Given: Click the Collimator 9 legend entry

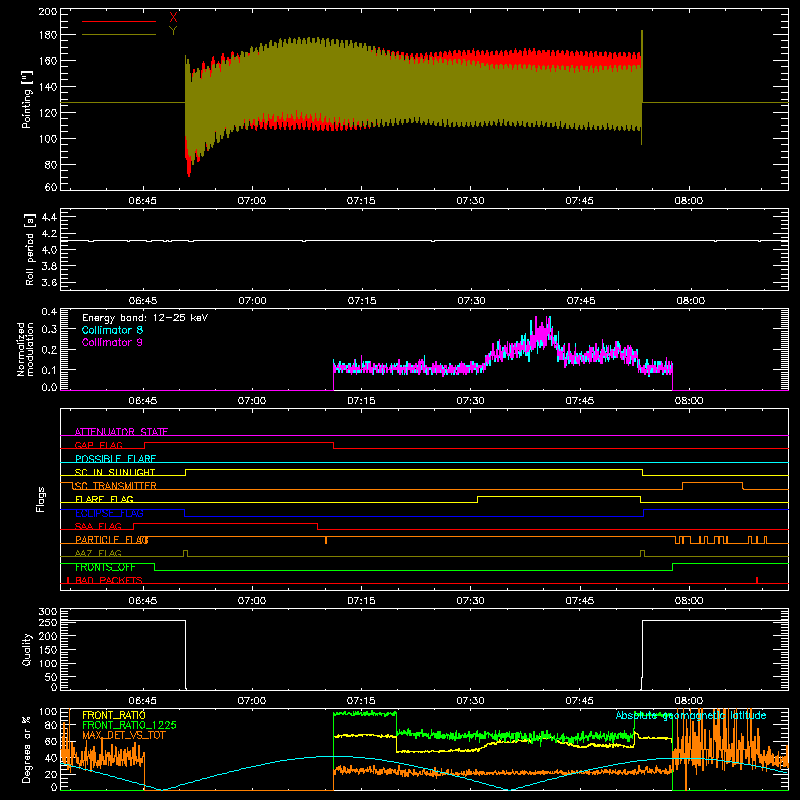Looking at the screenshot, I should [112, 342].
